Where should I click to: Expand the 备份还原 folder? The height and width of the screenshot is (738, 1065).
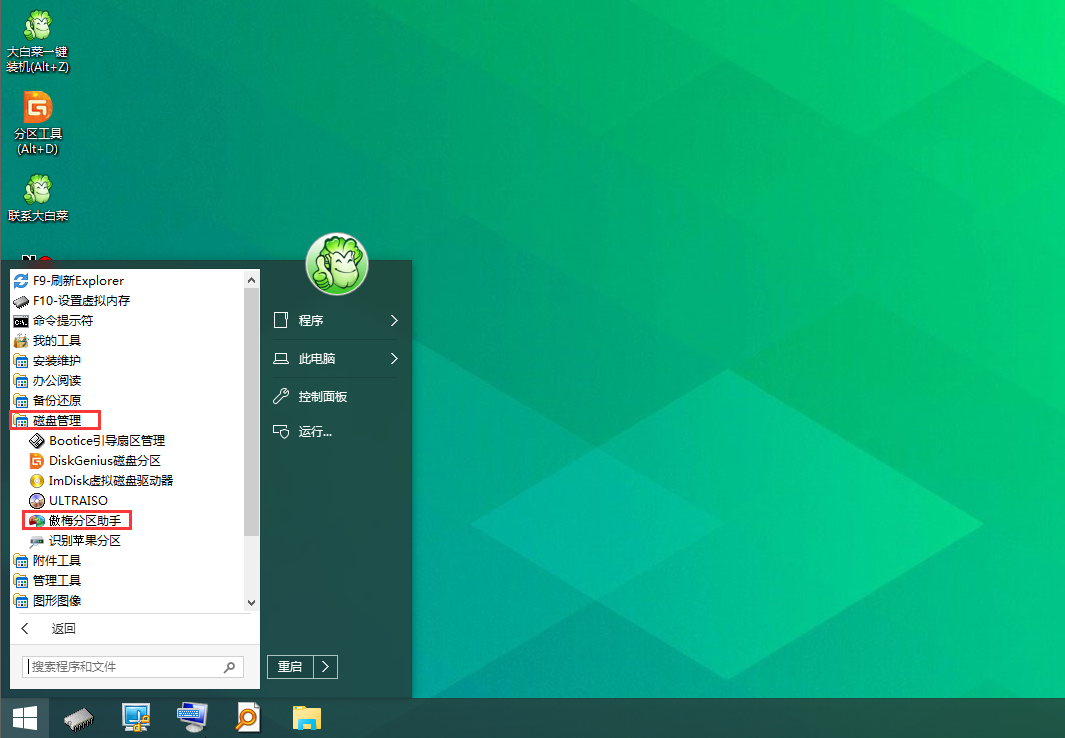point(47,401)
